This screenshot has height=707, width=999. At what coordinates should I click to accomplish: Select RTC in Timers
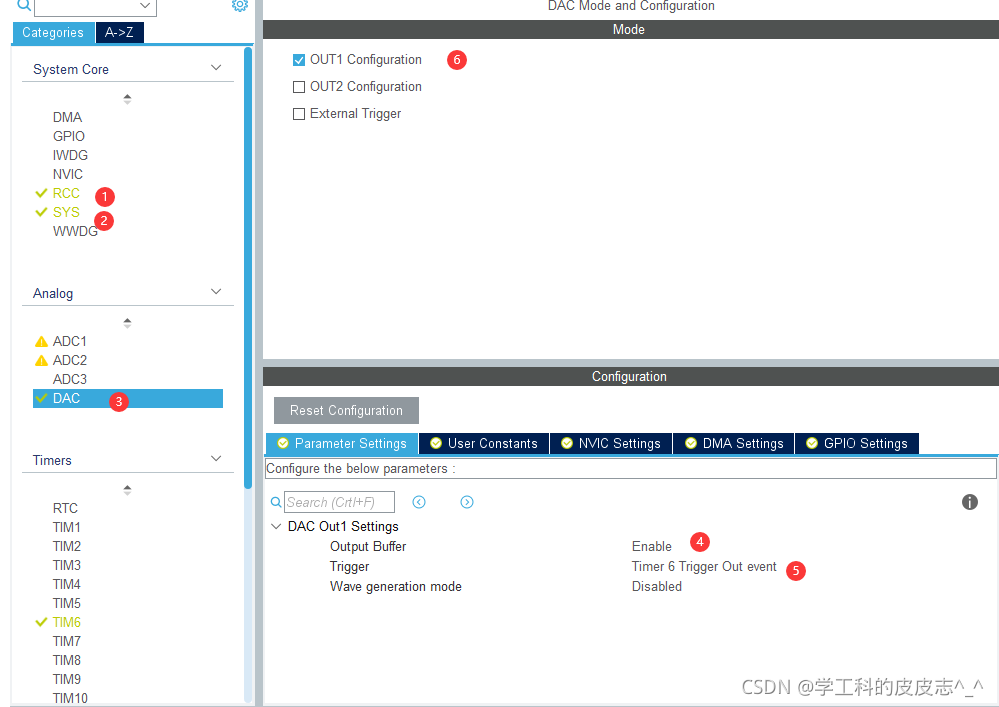(x=65, y=508)
